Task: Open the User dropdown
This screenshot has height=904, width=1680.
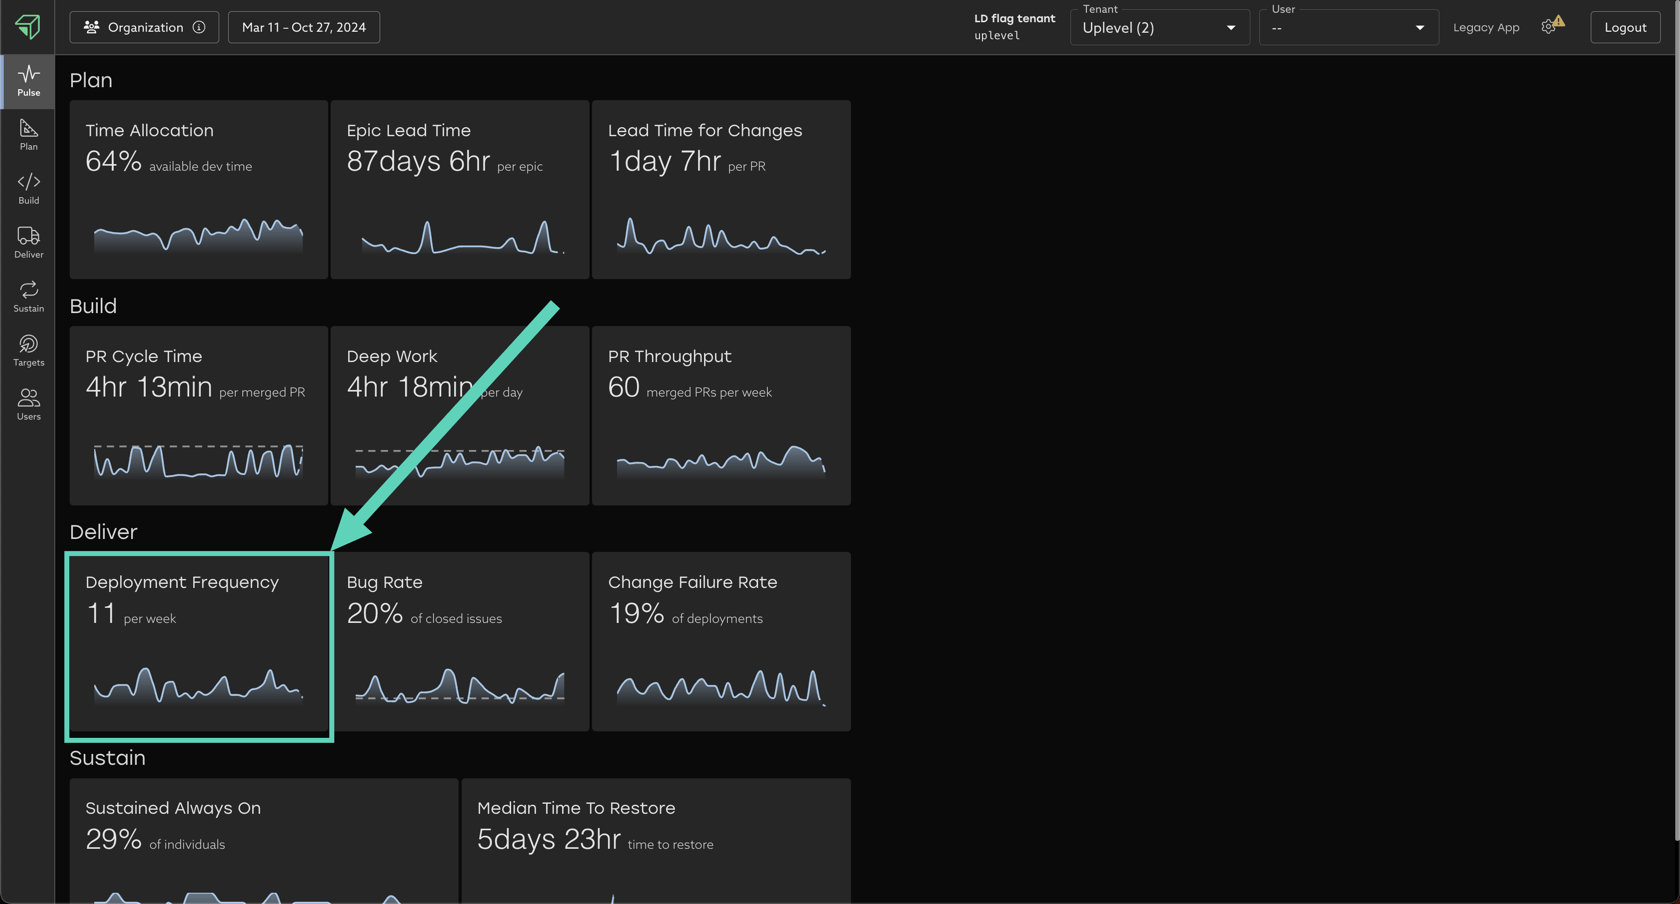Action: click(1348, 28)
